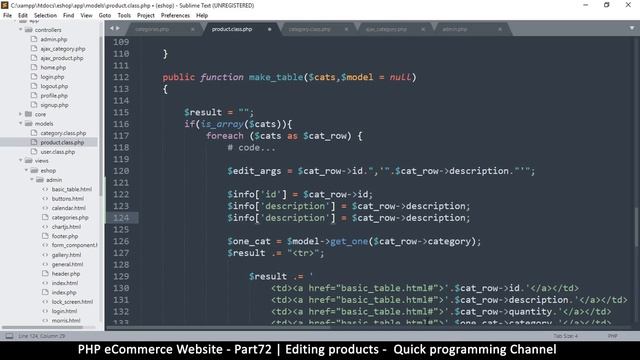Click the code icon beside buttons.html
Viewport: 640px width, 360px height.
click(x=45, y=199)
